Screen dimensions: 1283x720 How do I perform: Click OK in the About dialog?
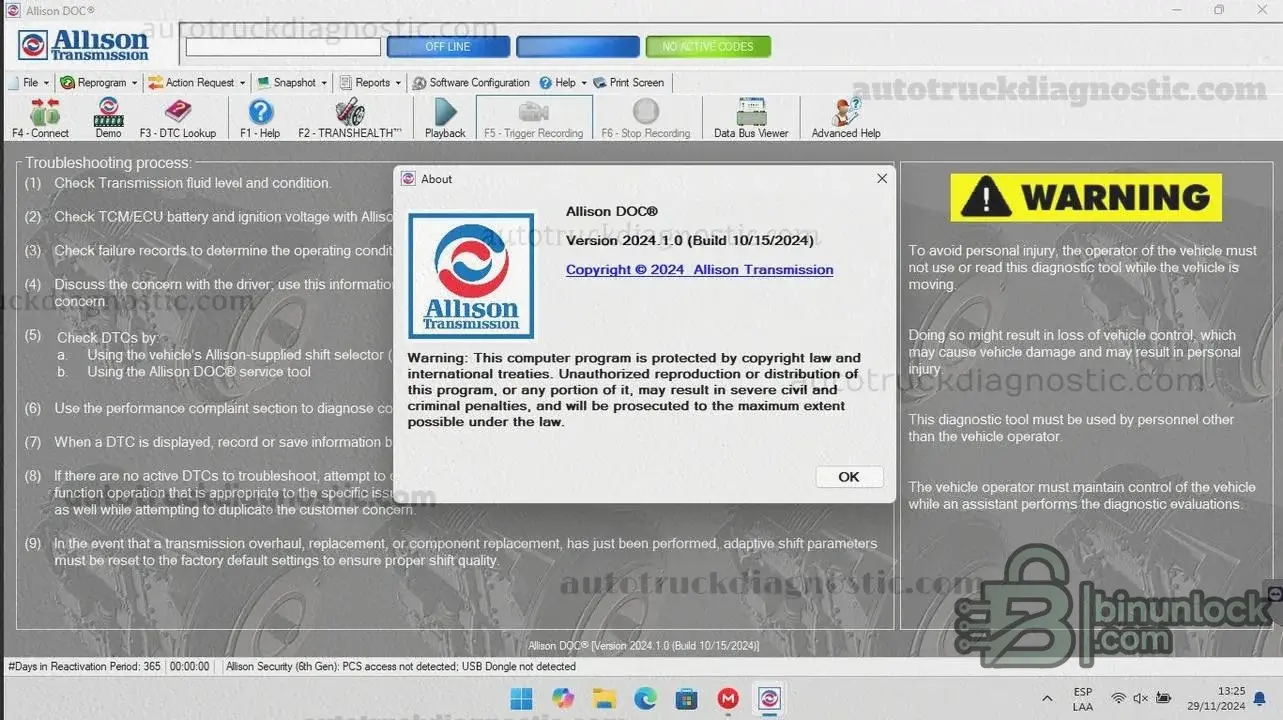[849, 477]
